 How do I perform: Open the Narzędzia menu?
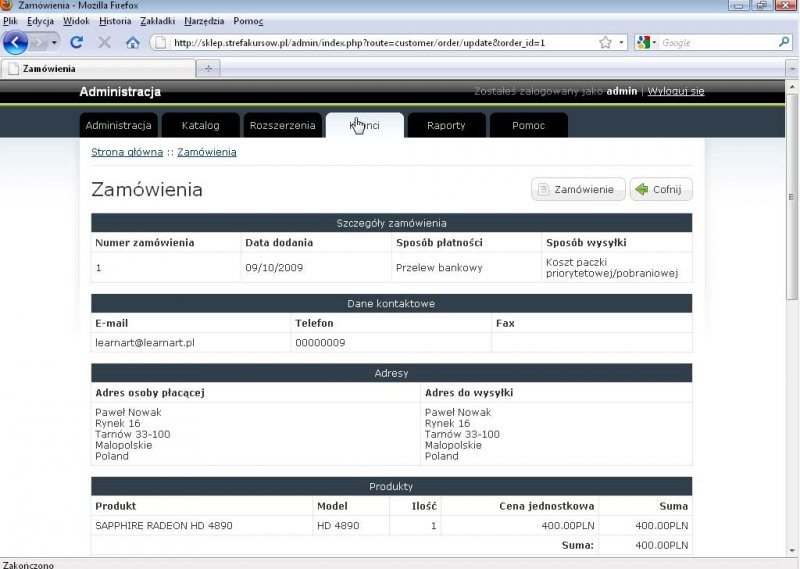click(204, 21)
